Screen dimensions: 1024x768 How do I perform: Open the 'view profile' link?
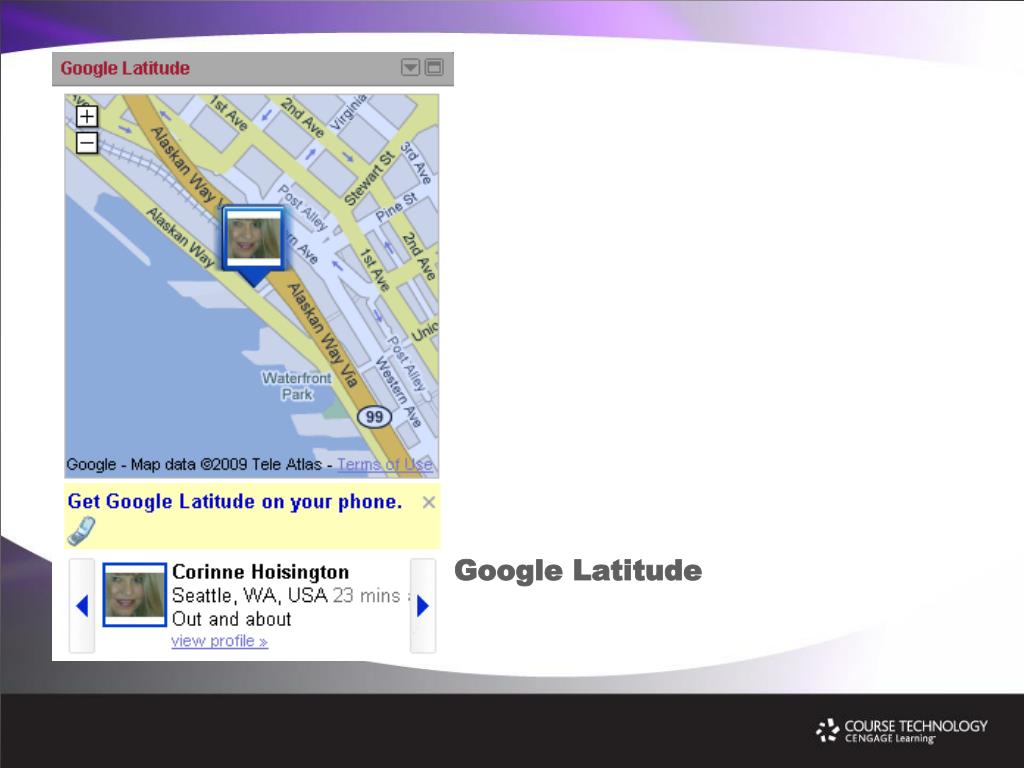click(219, 641)
